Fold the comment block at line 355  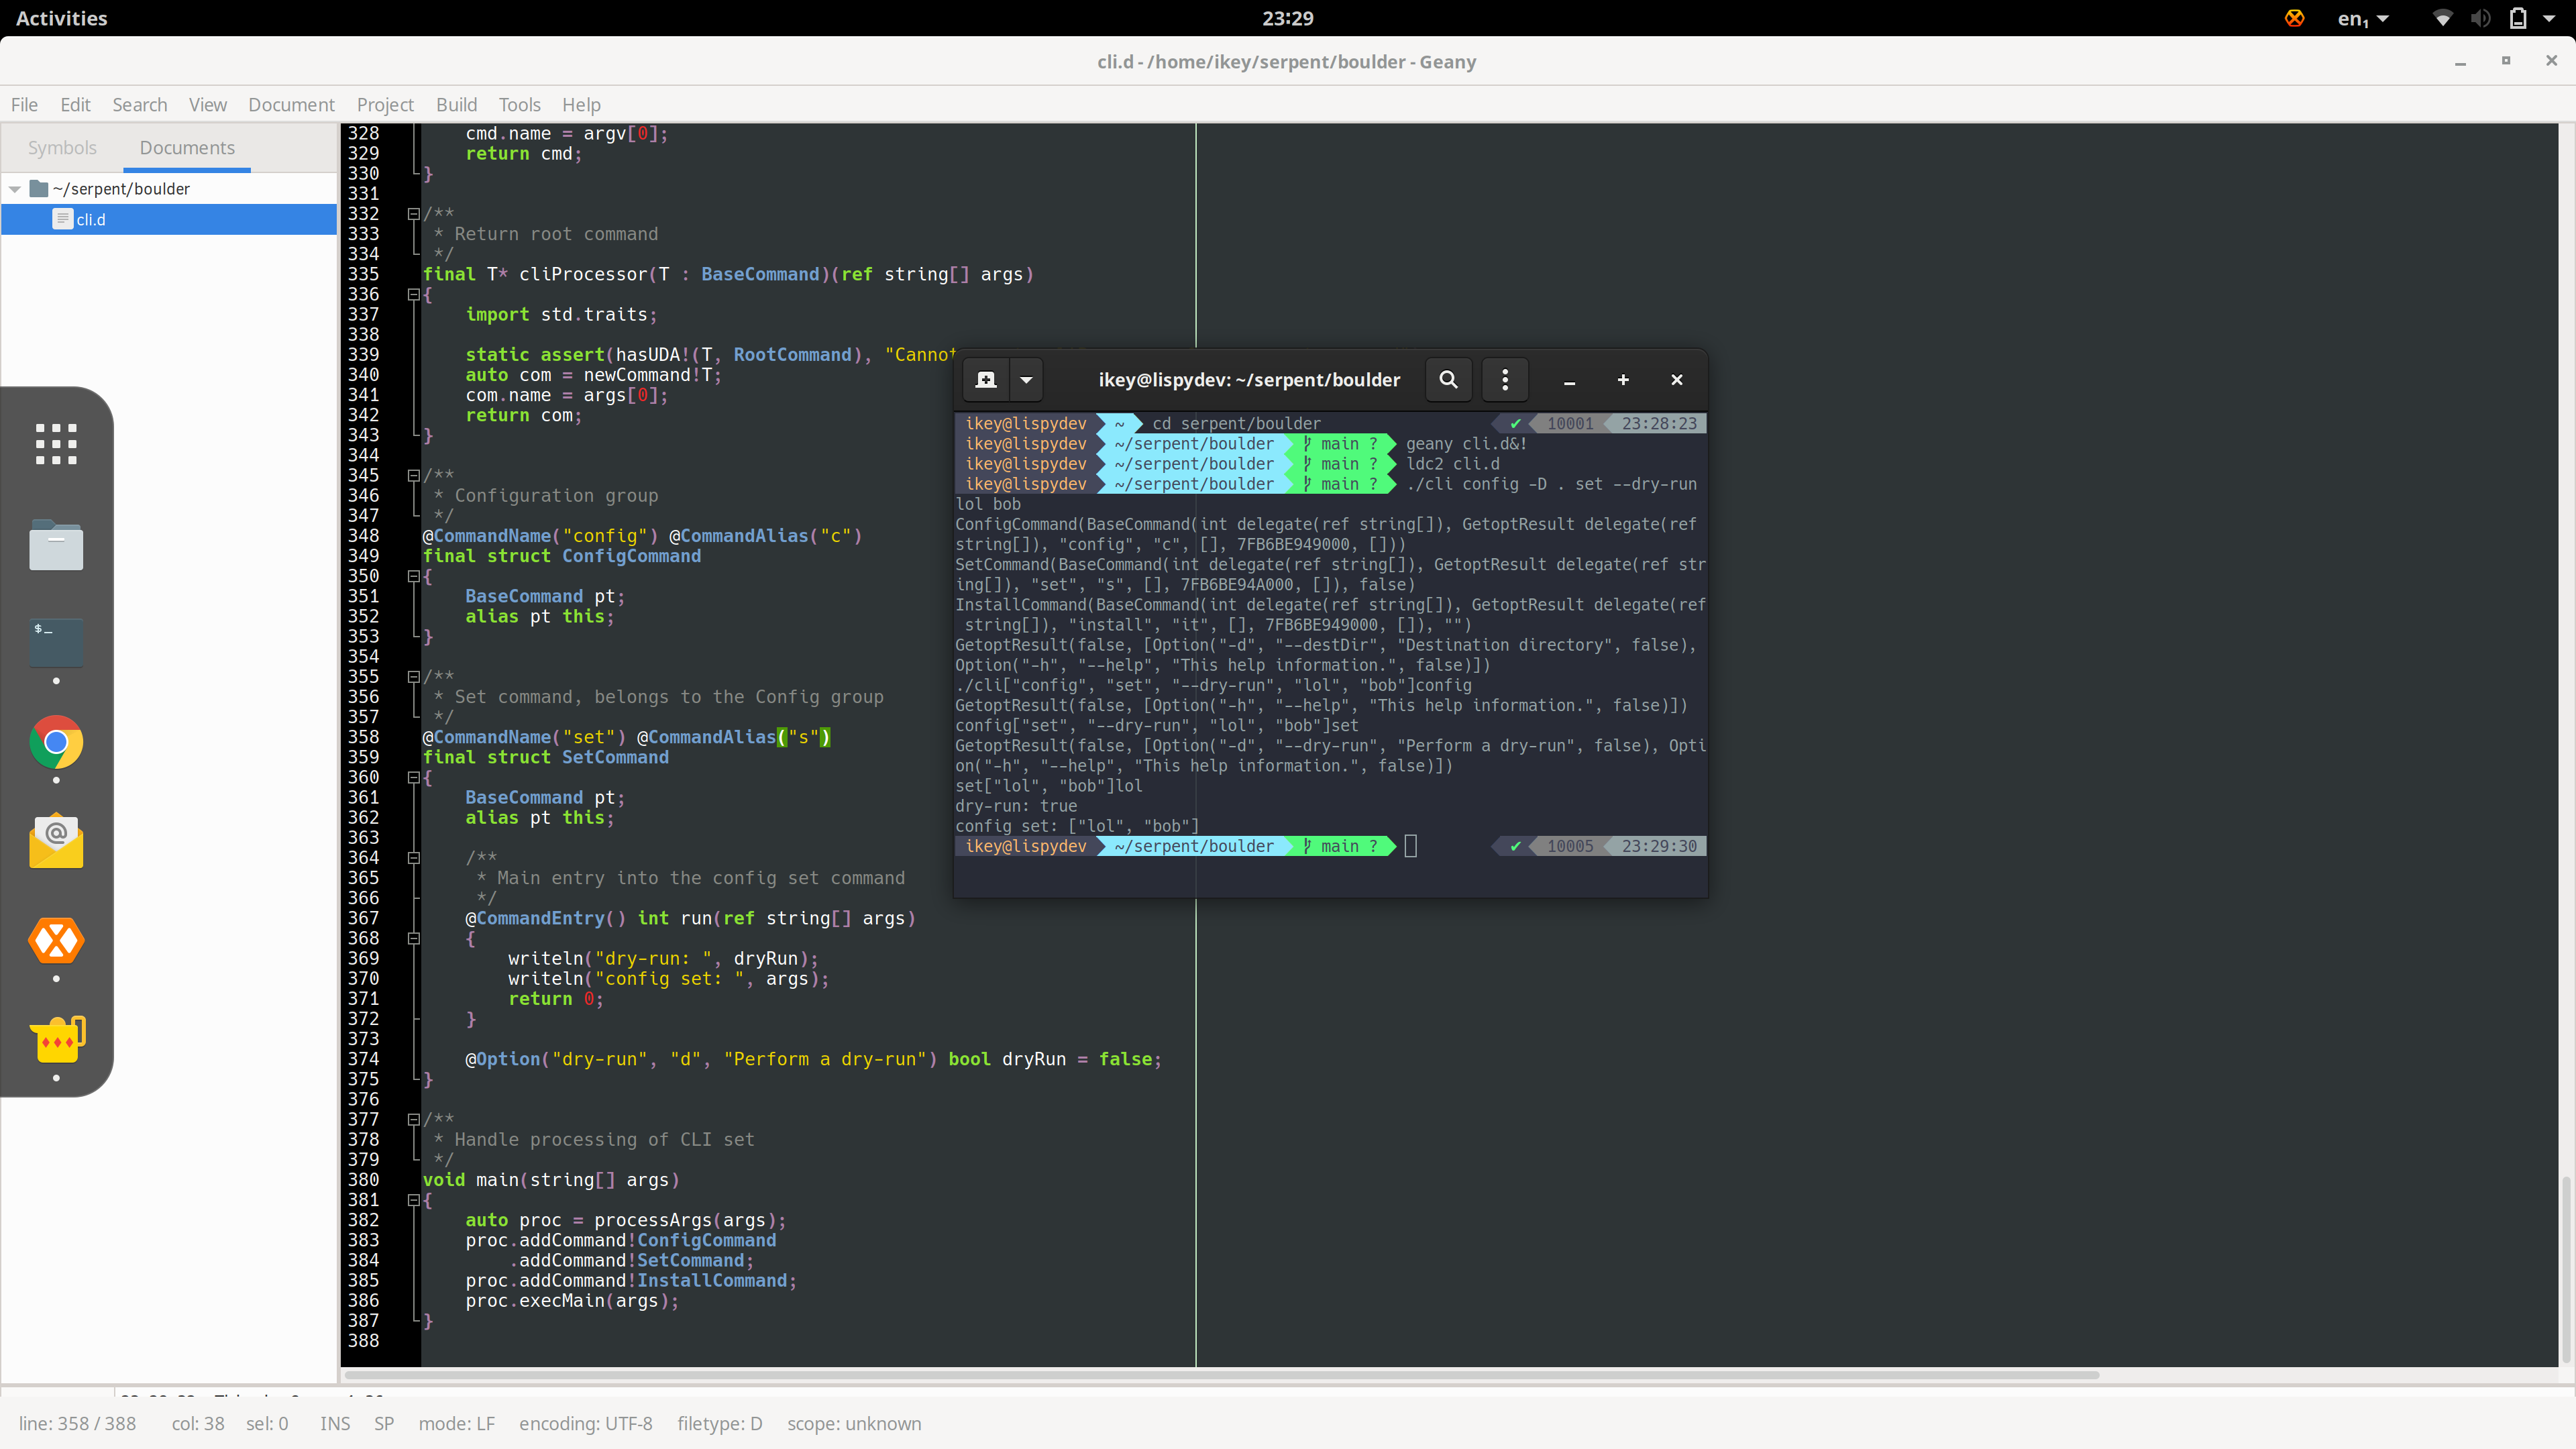[413, 677]
